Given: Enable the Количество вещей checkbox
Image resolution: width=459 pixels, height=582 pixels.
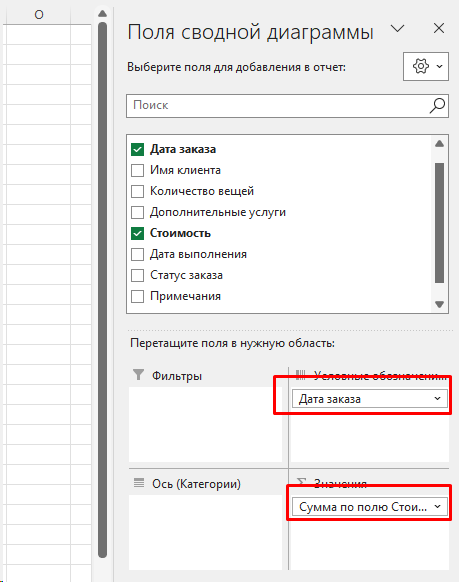Looking at the screenshot, I should (x=137, y=191).
